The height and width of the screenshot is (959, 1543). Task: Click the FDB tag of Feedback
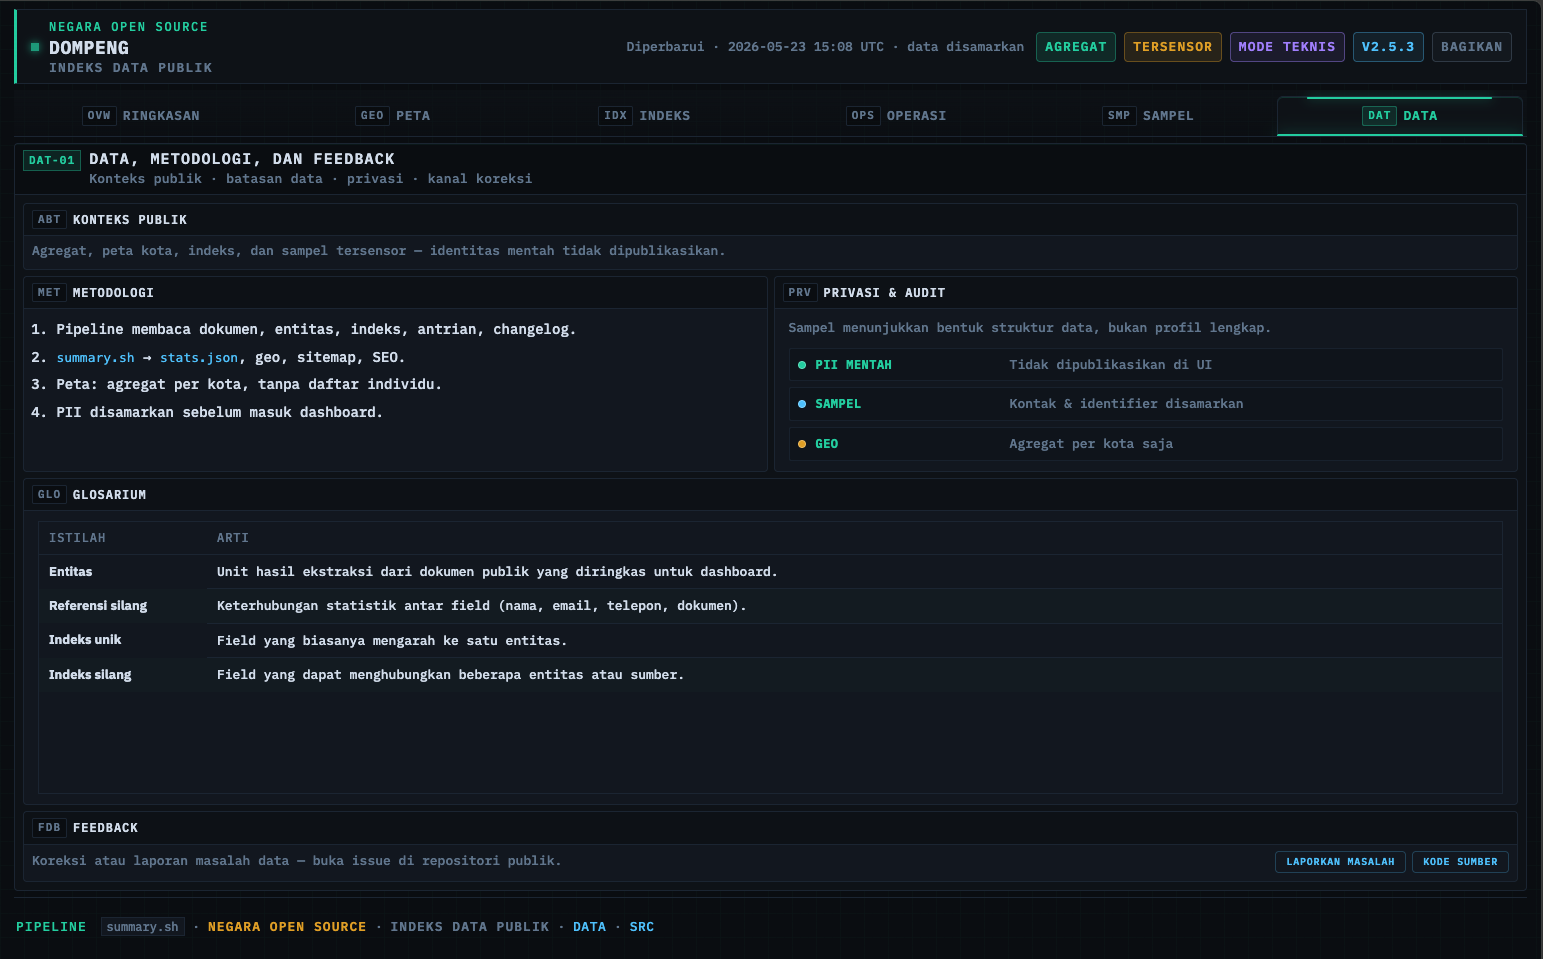pyautogui.click(x=49, y=828)
